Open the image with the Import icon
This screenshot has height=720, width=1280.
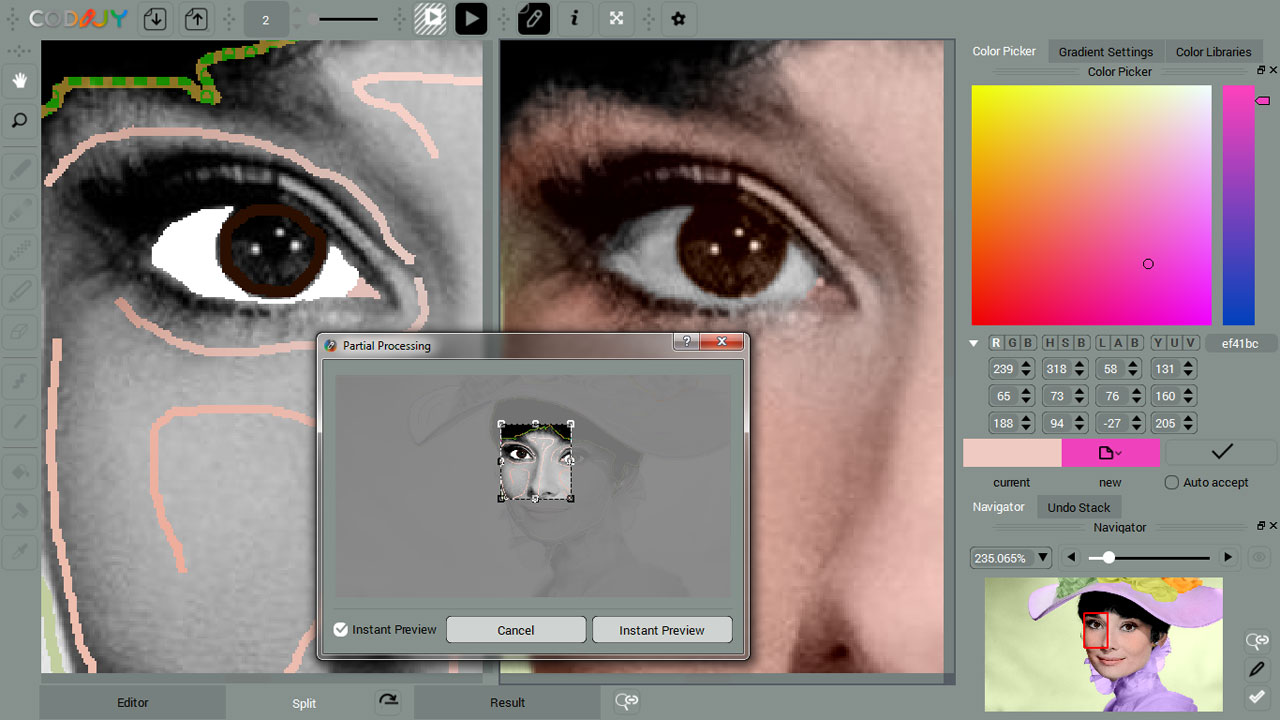(155, 19)
